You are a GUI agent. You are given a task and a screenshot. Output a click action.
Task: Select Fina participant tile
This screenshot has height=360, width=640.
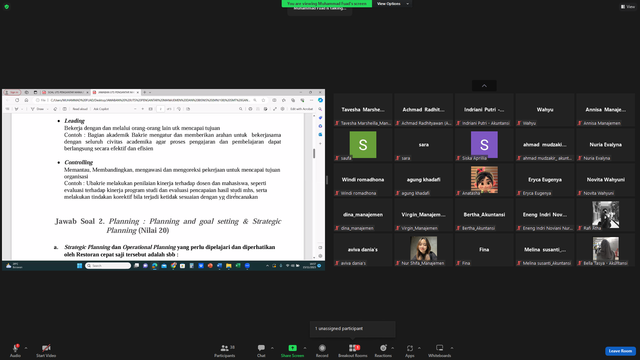click(x=484, y=250)
